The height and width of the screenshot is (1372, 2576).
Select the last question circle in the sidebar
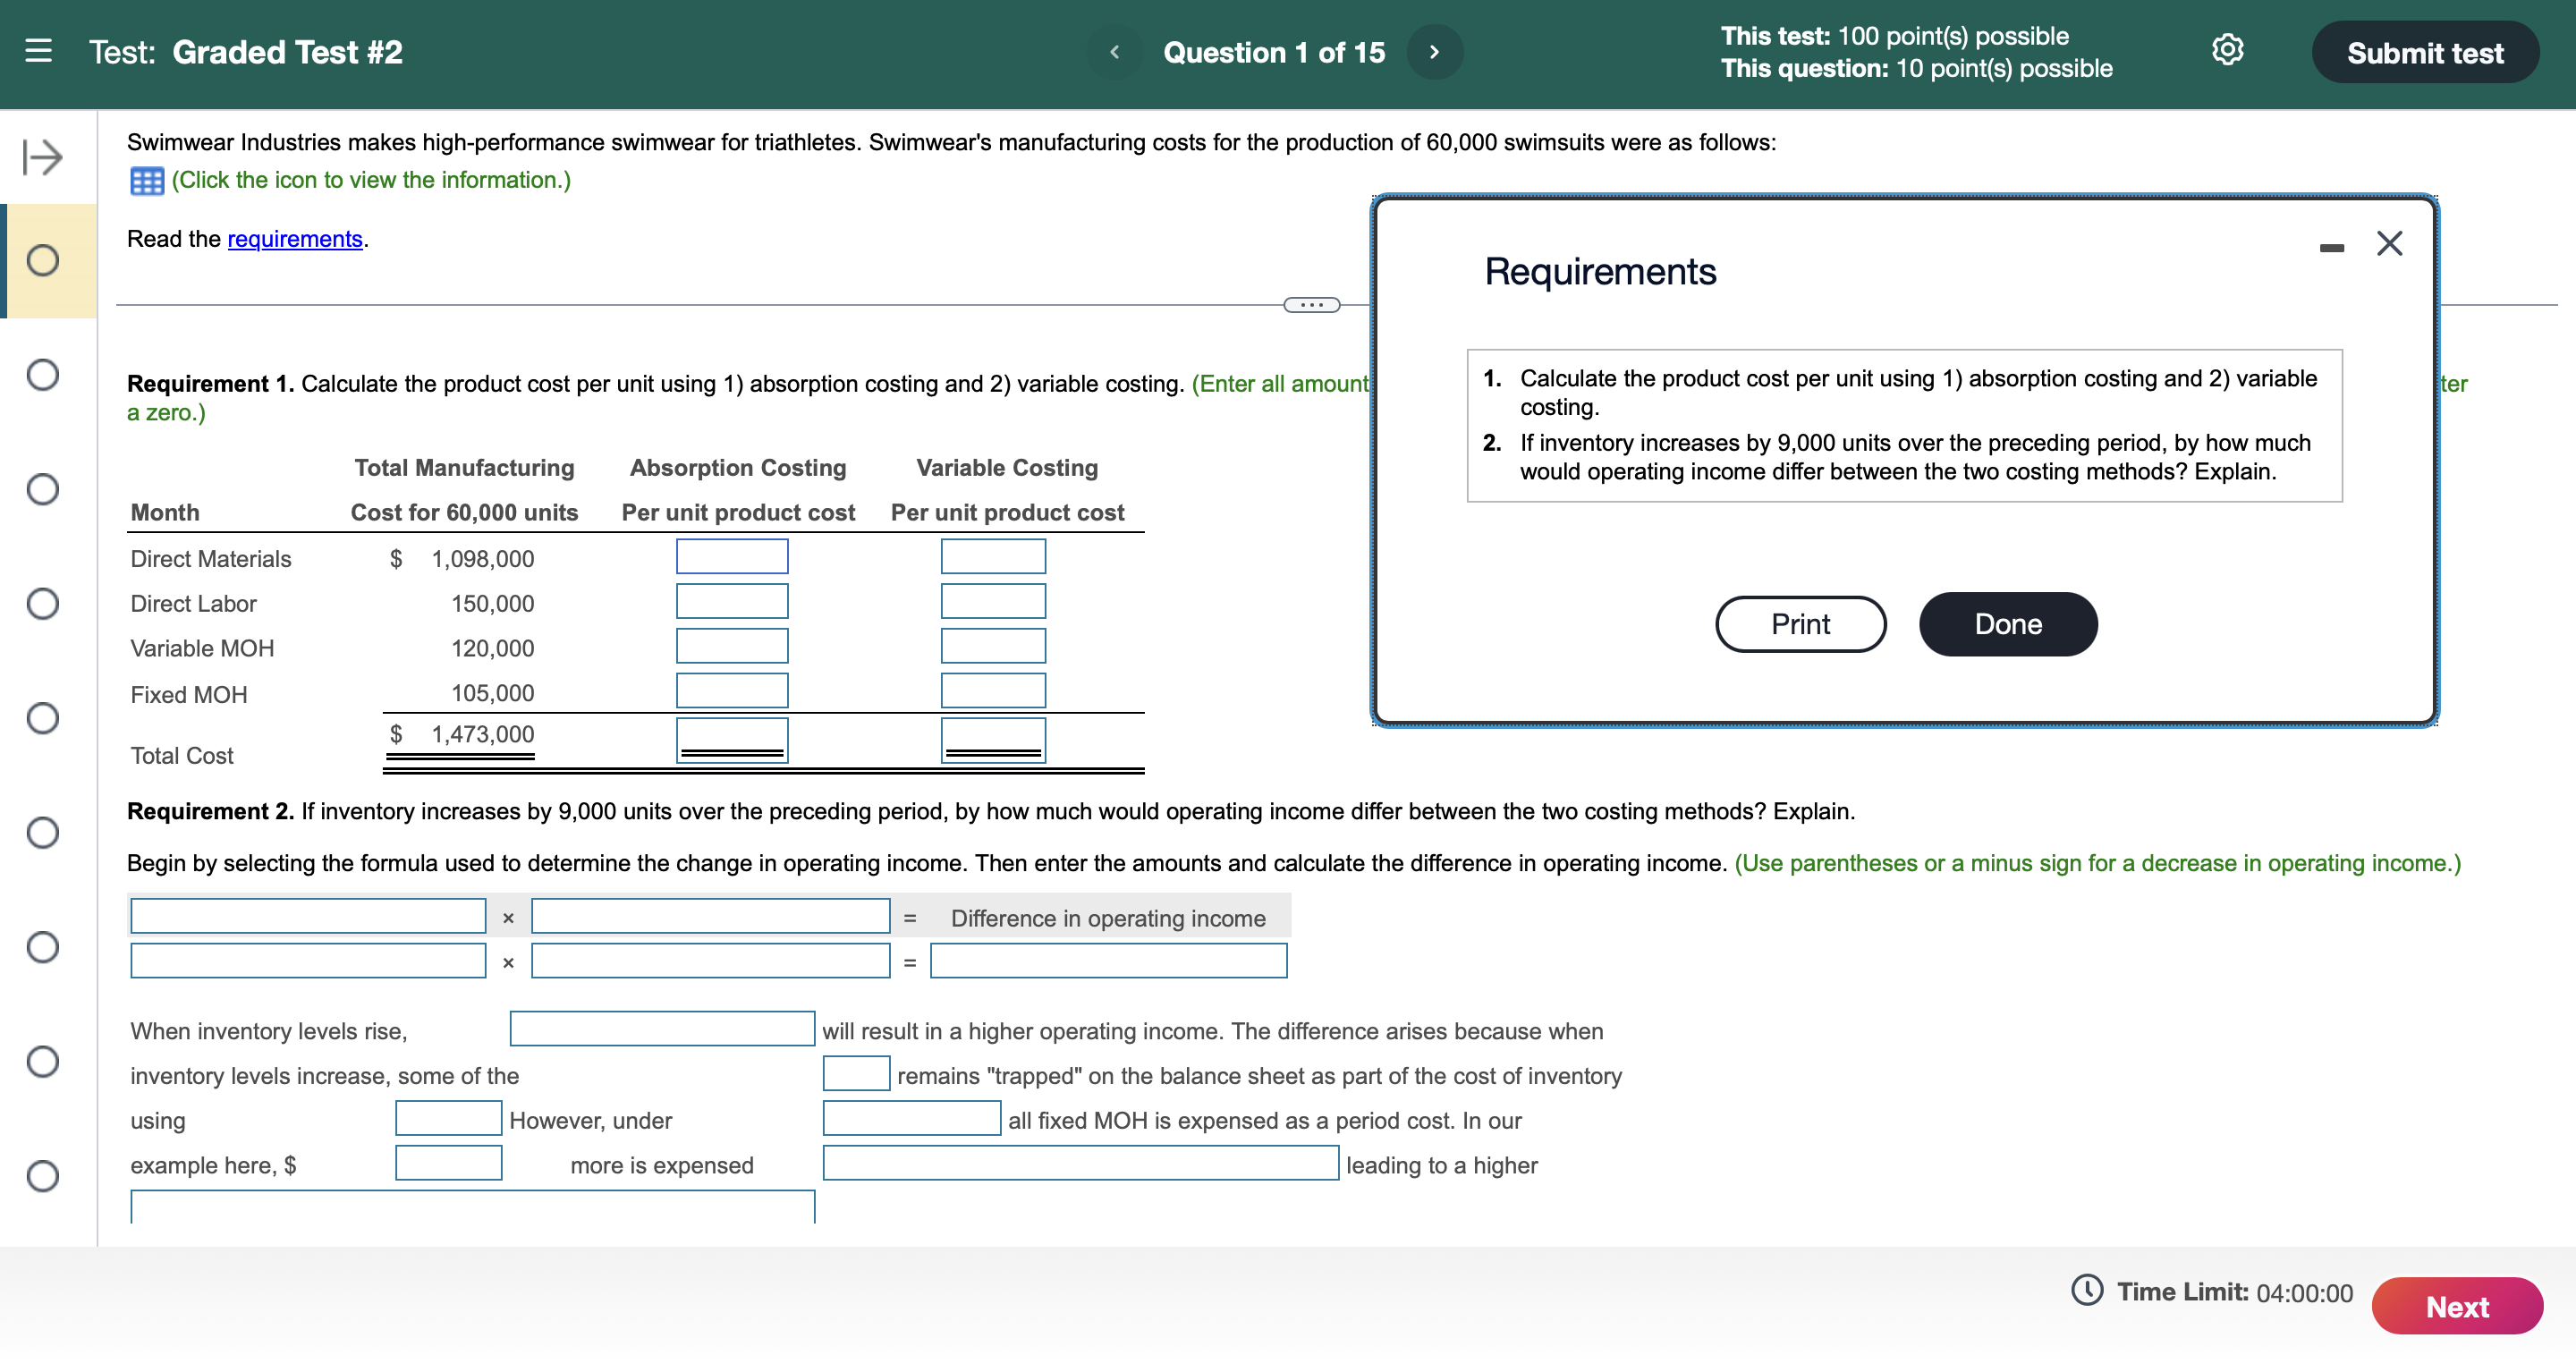pos(41,1177)
